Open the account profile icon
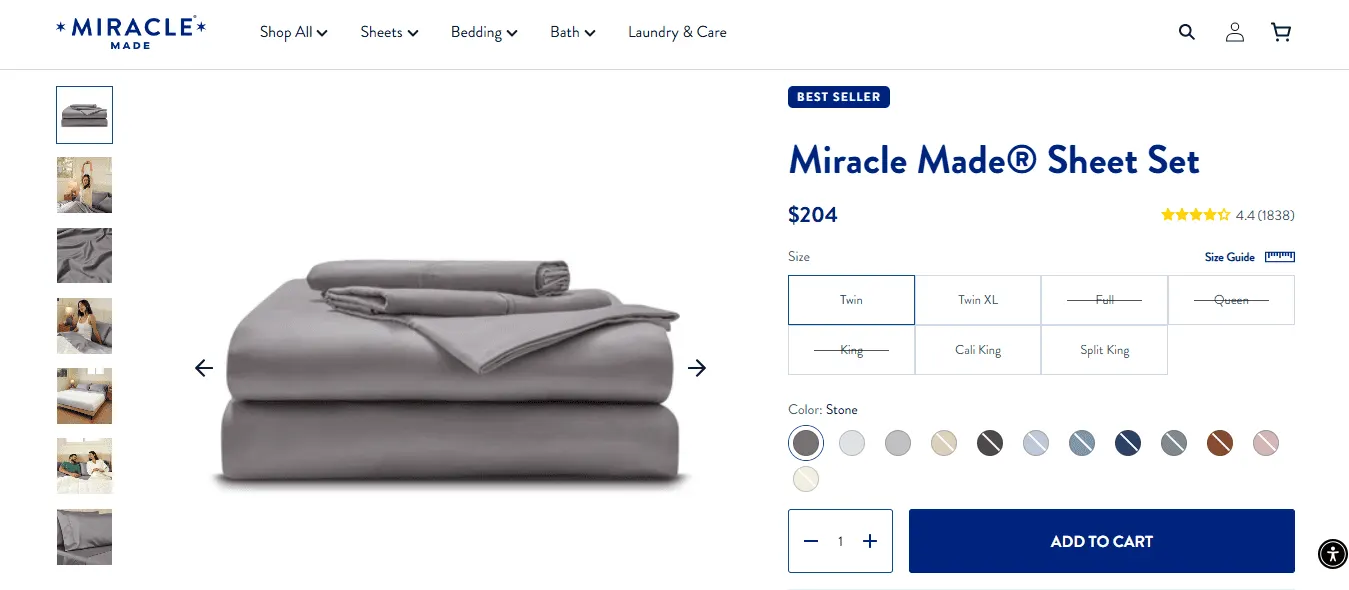This screenshot has height=590, width=1349. pyautogui.click(x=1235, y=32)
